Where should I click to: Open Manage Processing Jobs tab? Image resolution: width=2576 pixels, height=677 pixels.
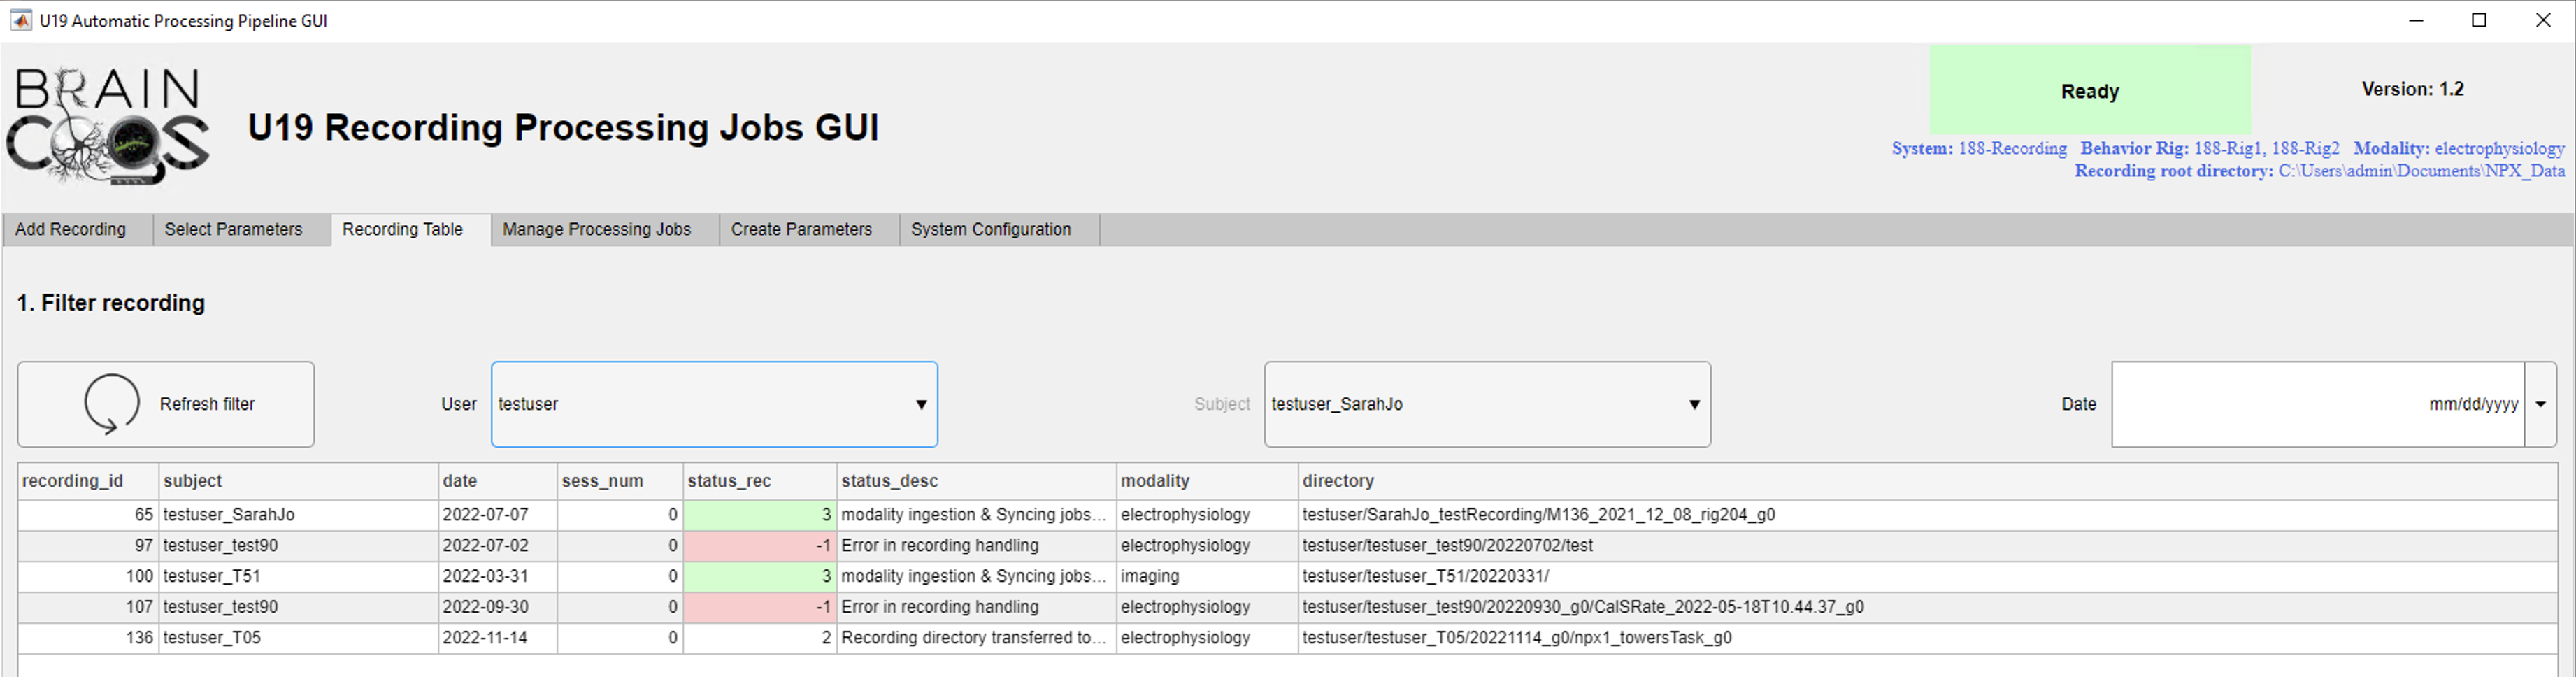click(x=604, y=229)
